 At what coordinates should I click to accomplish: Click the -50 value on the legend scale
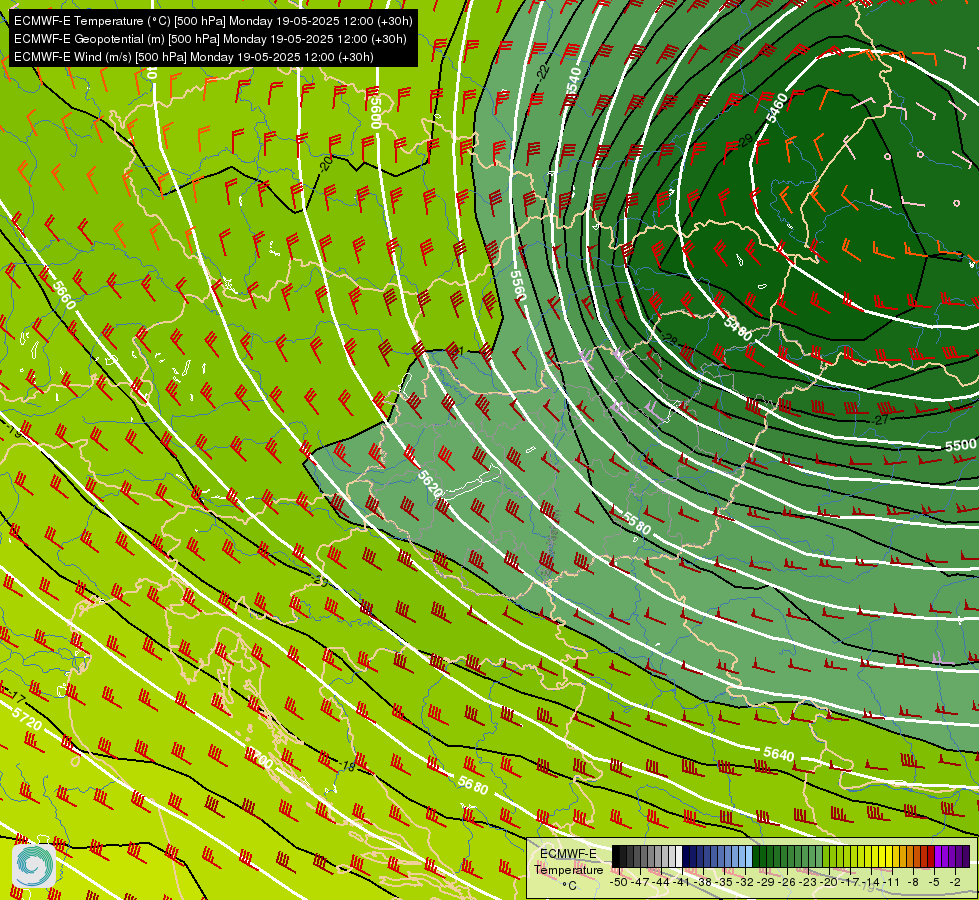point(618,882)
